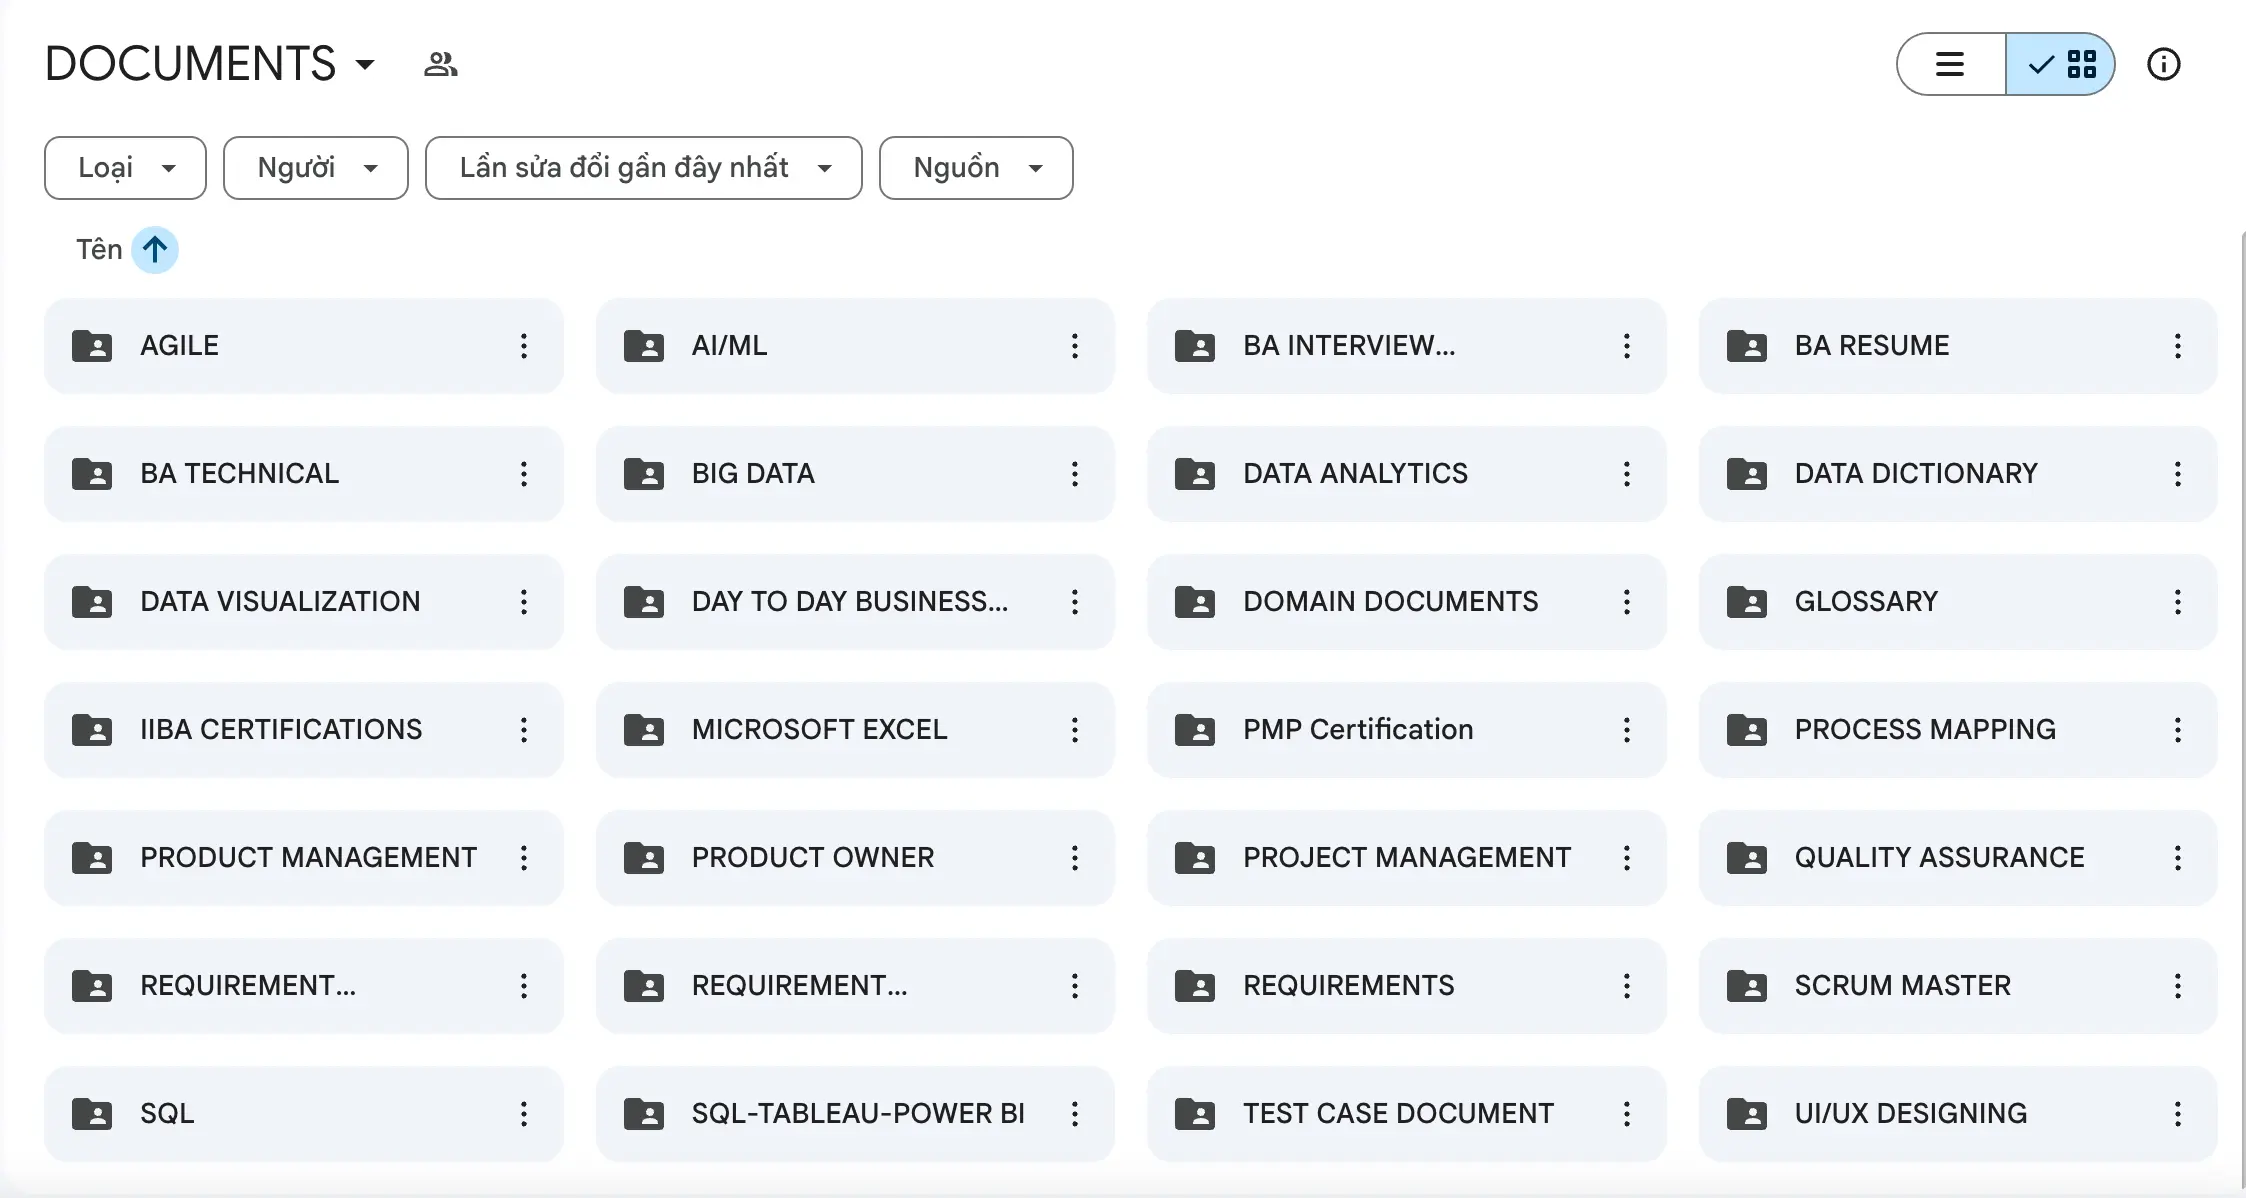Select the BA RESUME folder name

click(1872, 346)
